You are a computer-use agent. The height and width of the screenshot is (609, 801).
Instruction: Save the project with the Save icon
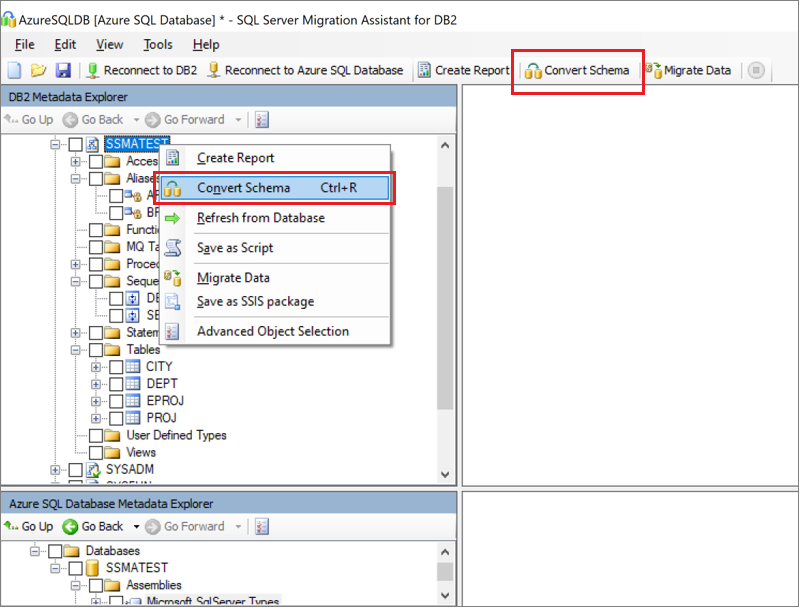tap(62, 70)
